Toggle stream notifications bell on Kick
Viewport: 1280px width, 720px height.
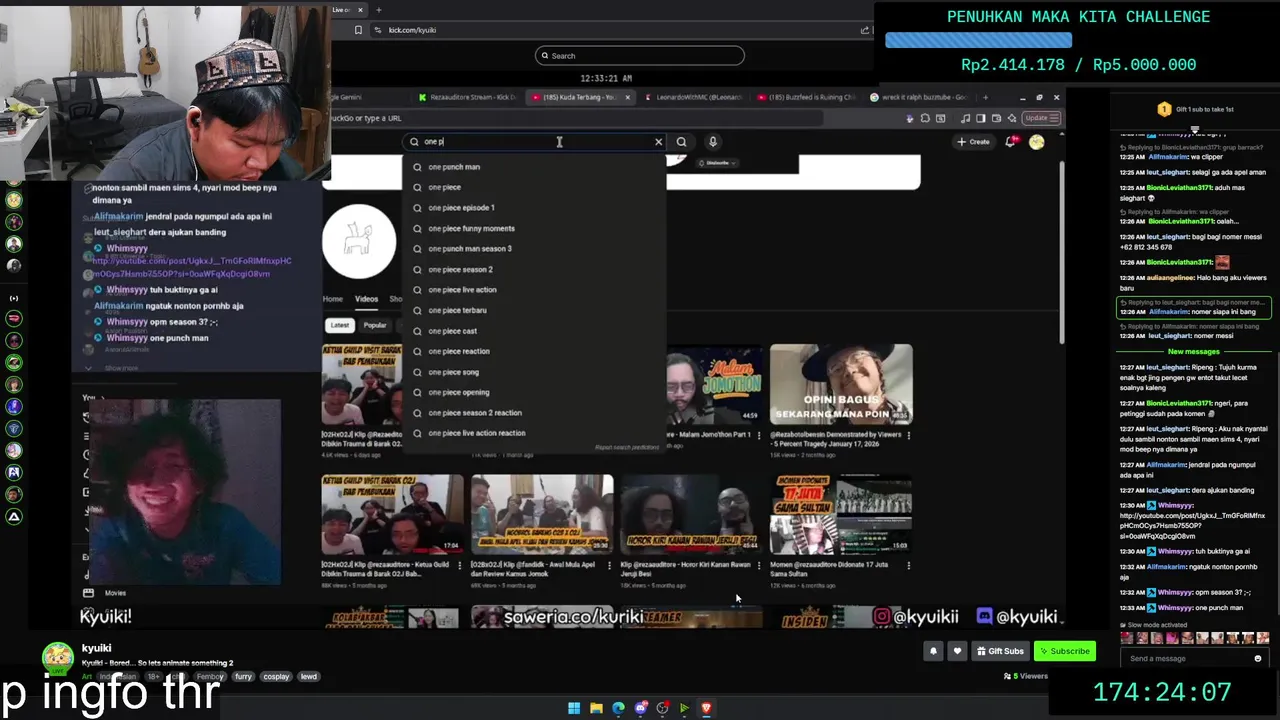pos(933,651)
